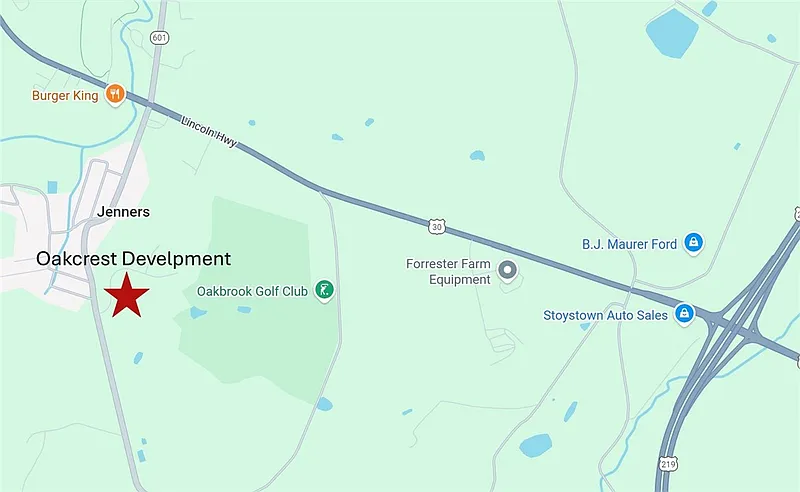Click the Route 601 highway shield
Viewport: 800px width, 492px height.
(x=159, y=38)
